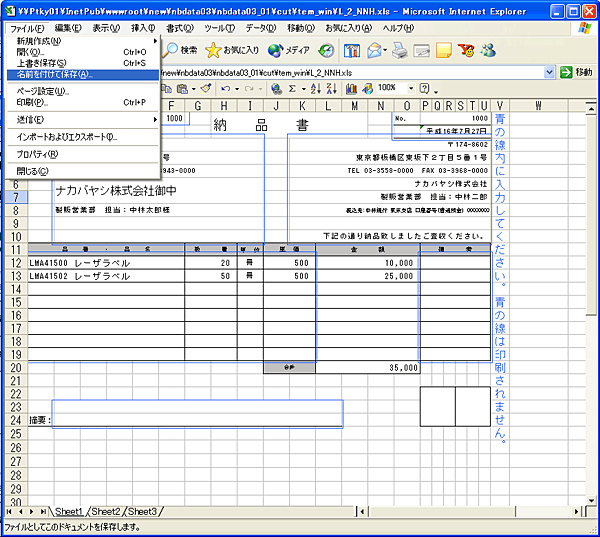Expand the address bar dropdown arrow
600x537 pixels.
tap(550, 72)
